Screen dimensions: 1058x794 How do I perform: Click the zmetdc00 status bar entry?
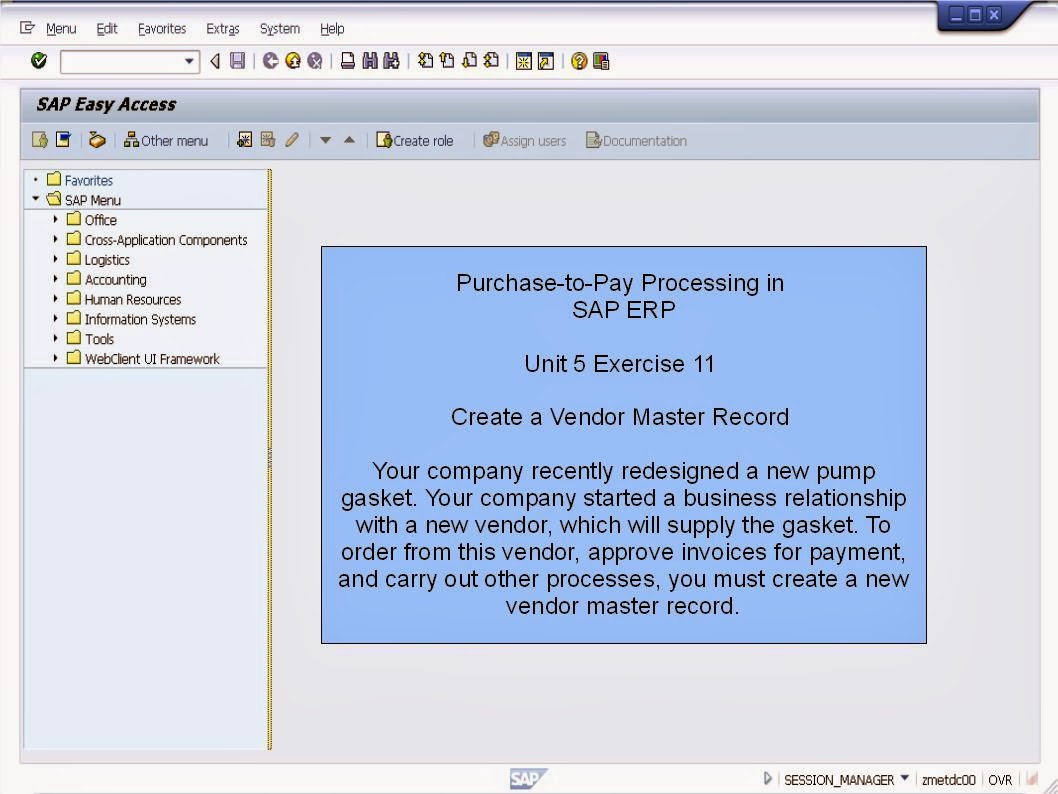tap(949, 780)
